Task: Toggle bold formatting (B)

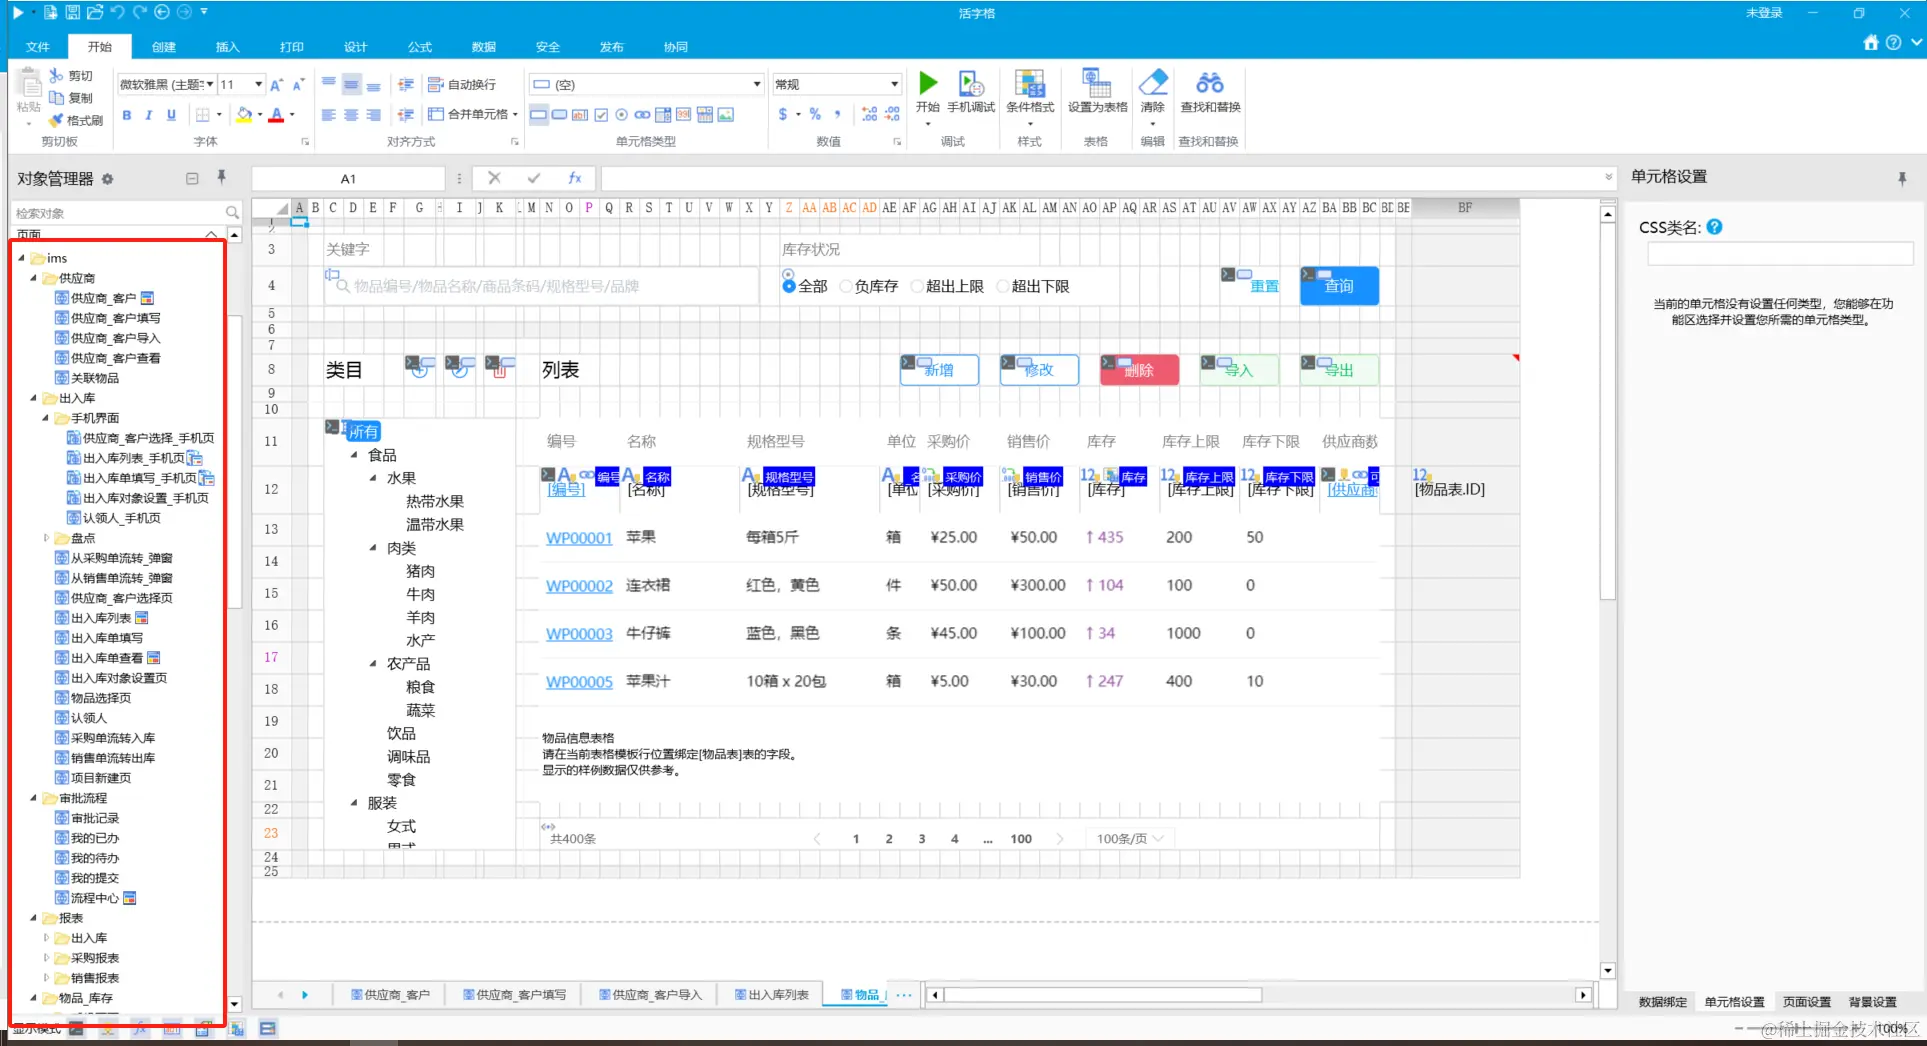Action: (127, 115)
